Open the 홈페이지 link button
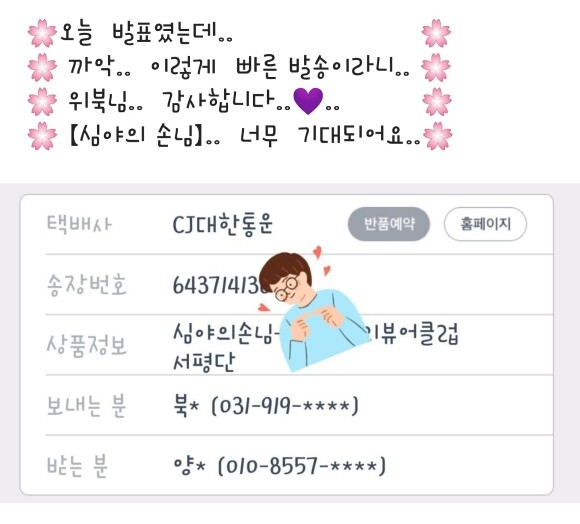Image resolution: width=580 pixels, height=524 pixels. tap(485, 224)
